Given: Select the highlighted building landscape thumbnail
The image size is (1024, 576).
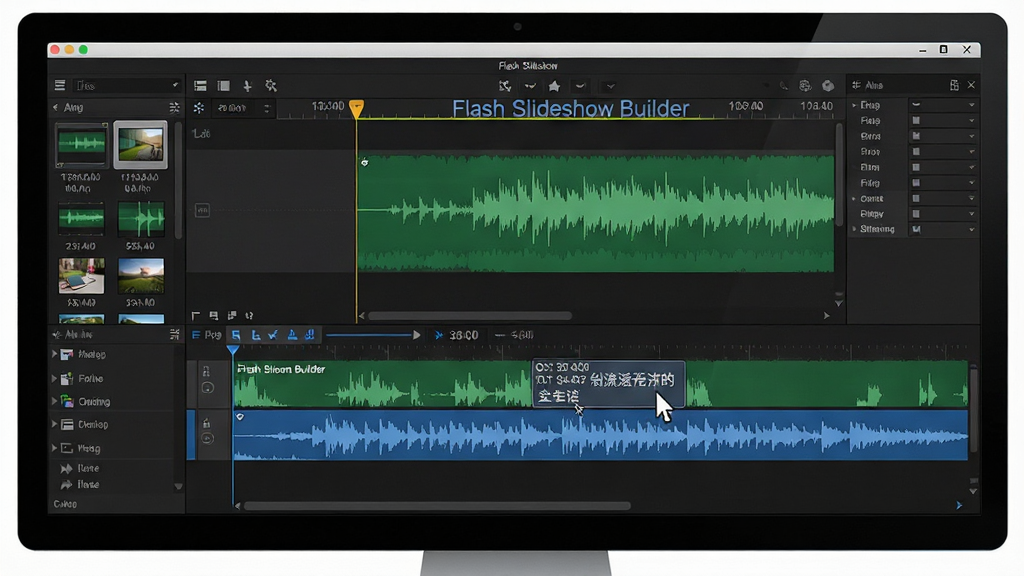Looking at the screenshot, I should click(x=140, y=144).
